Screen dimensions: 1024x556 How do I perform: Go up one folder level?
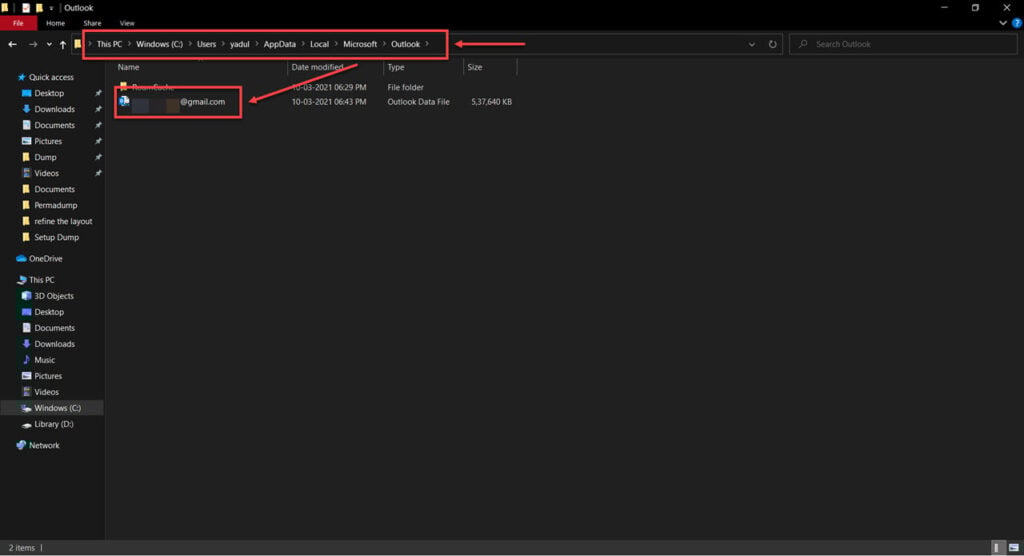pyautogui.click(x=63, y=44)
